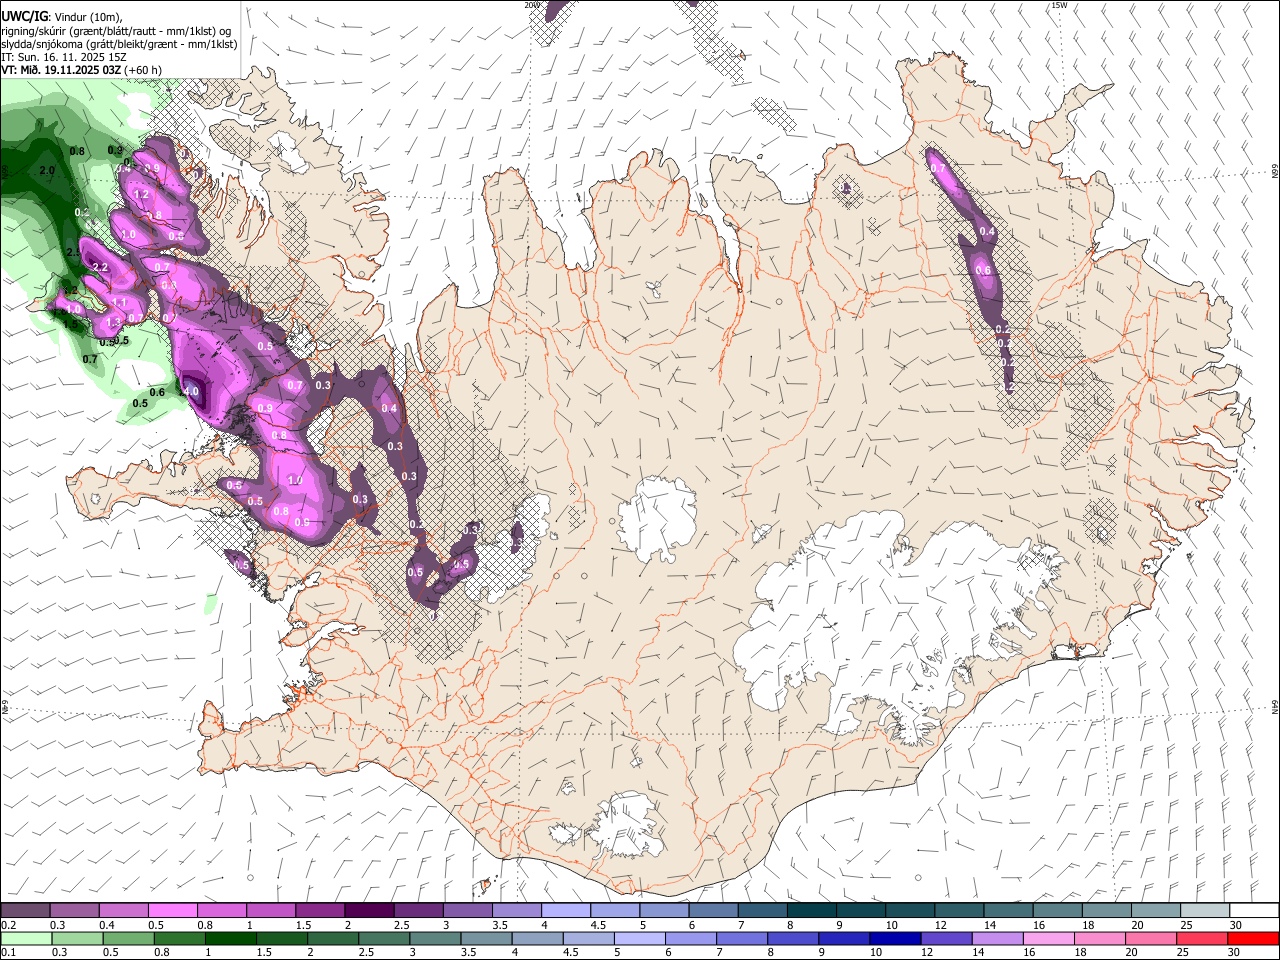Screen dimensions: 1280x960
Task: Select bright pink upper legend swatch 0.5 to 0.8
Action: 172,911
